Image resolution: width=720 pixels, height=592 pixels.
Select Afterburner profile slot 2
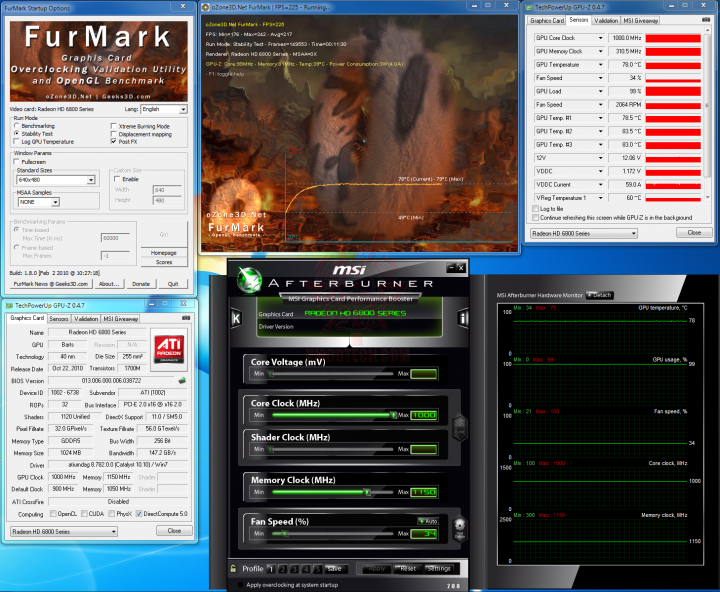283,569
